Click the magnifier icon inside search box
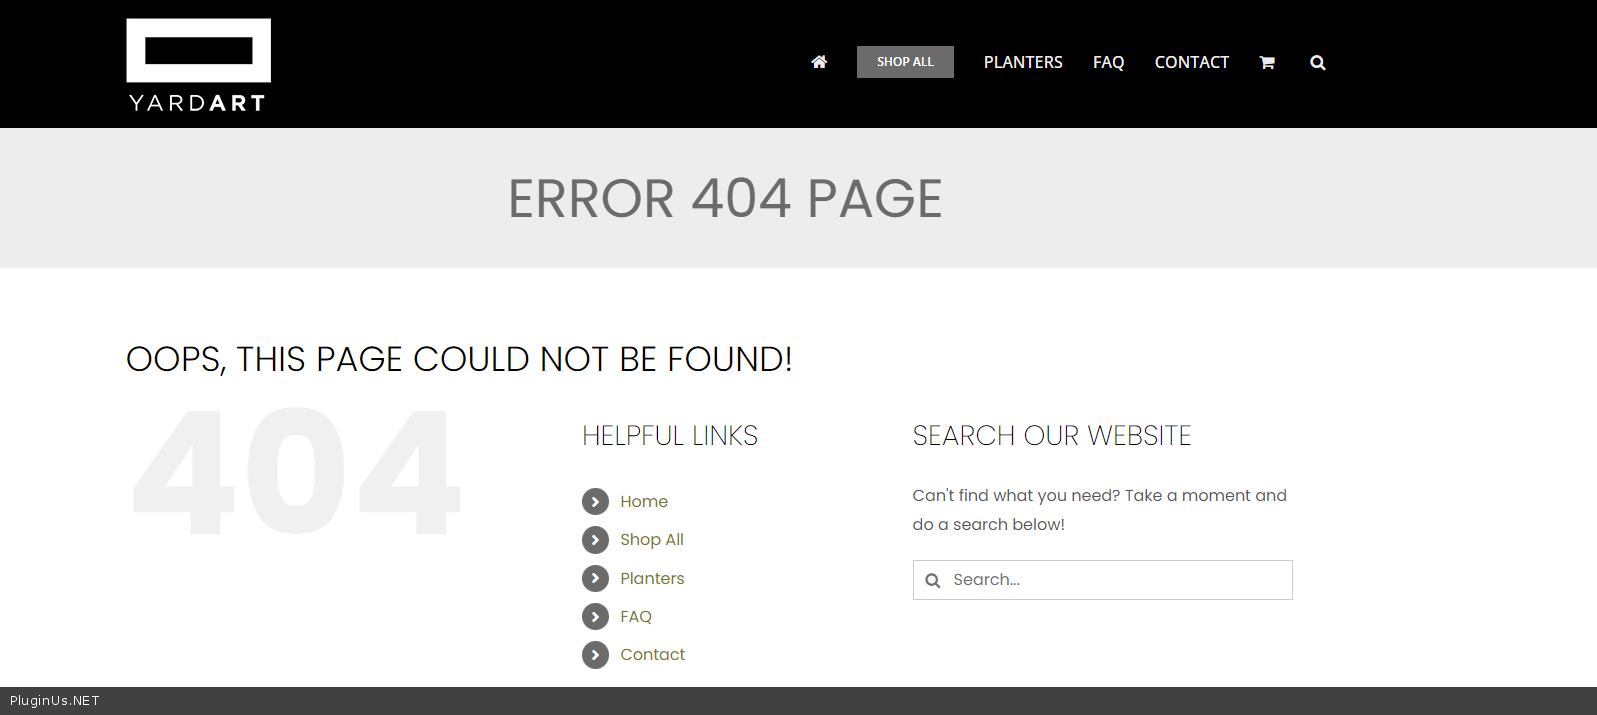Viewport: 1597px width, 715px height. point(933,580)
